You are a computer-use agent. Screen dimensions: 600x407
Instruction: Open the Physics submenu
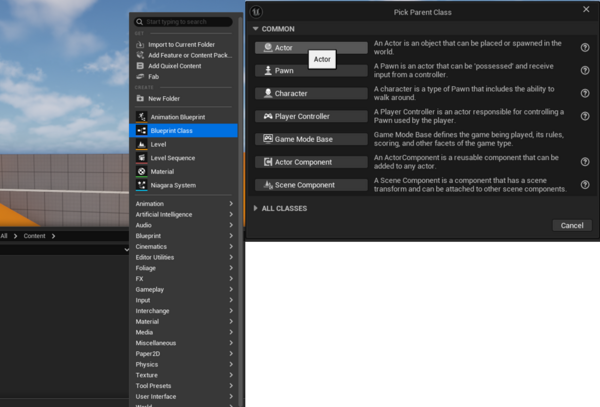coord(184,365)
